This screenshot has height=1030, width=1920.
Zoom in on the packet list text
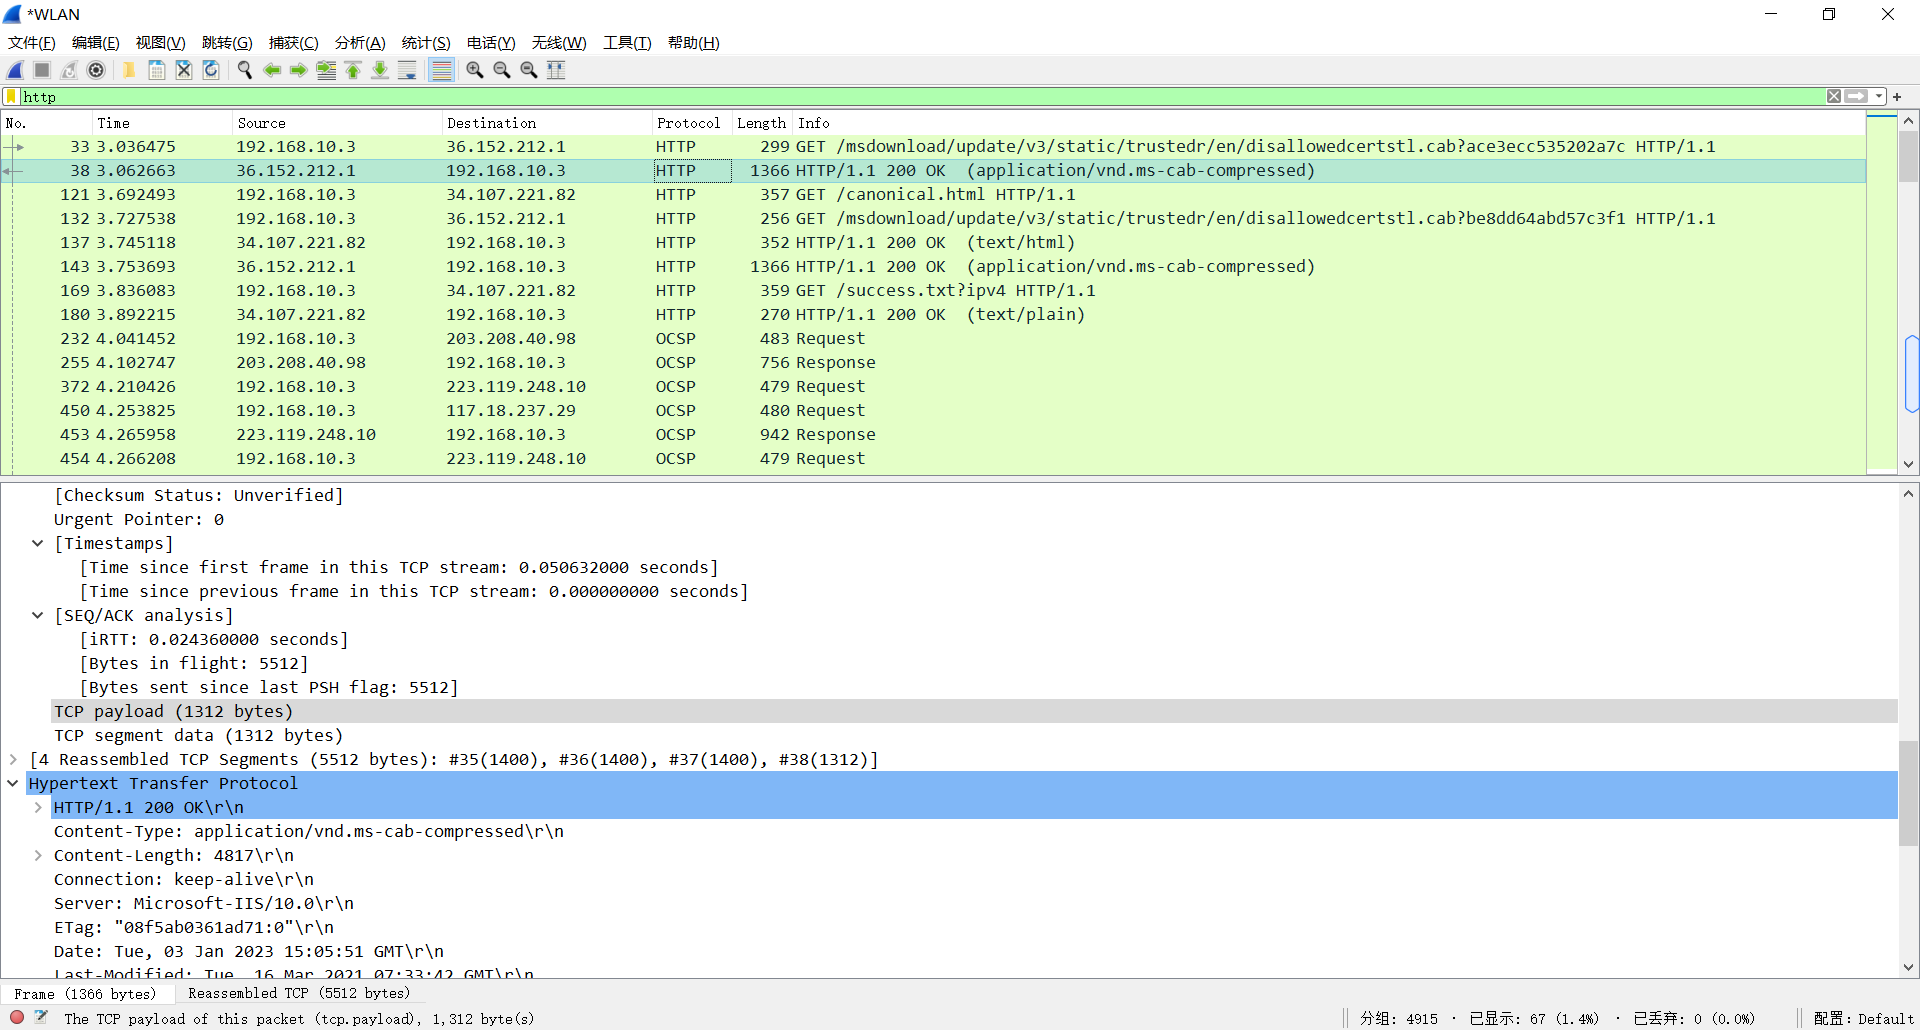[x=474, y=70]
